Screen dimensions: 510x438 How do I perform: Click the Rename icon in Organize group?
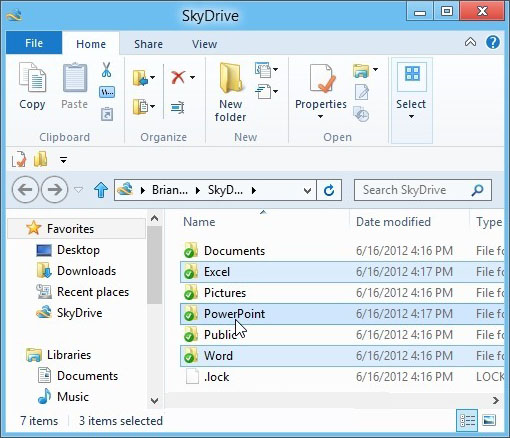[178, 107]
